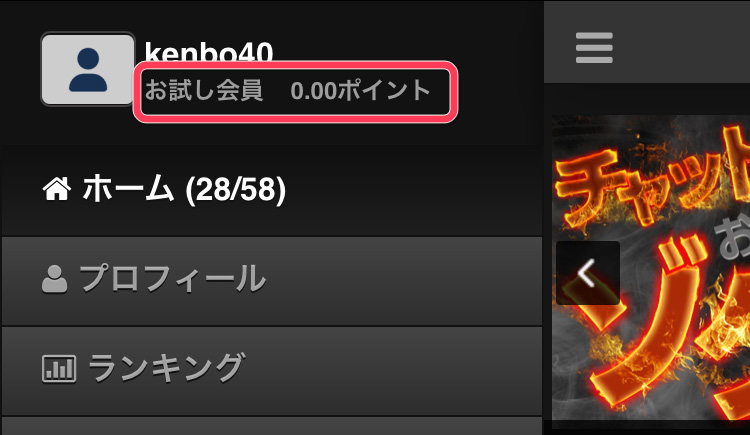Click the user avatar placeholder icon
The image size is (750, 435).
(88, 69)
